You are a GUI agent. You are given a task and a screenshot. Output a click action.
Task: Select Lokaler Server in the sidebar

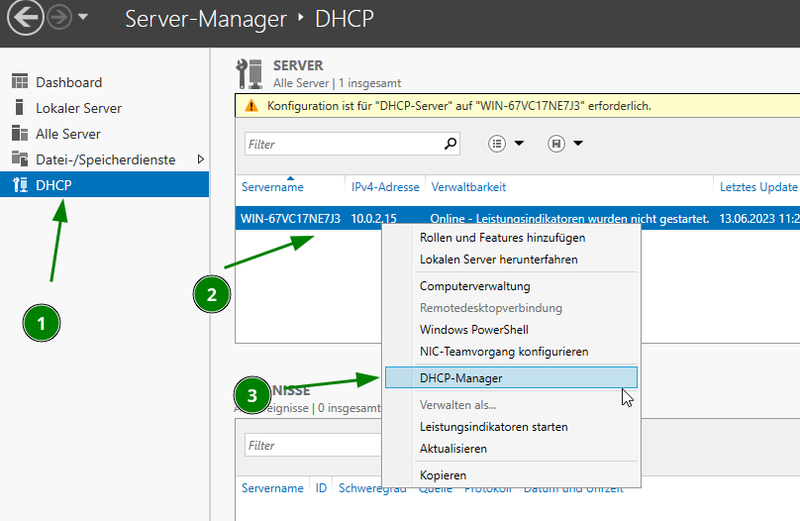click(x=78, y=108)
